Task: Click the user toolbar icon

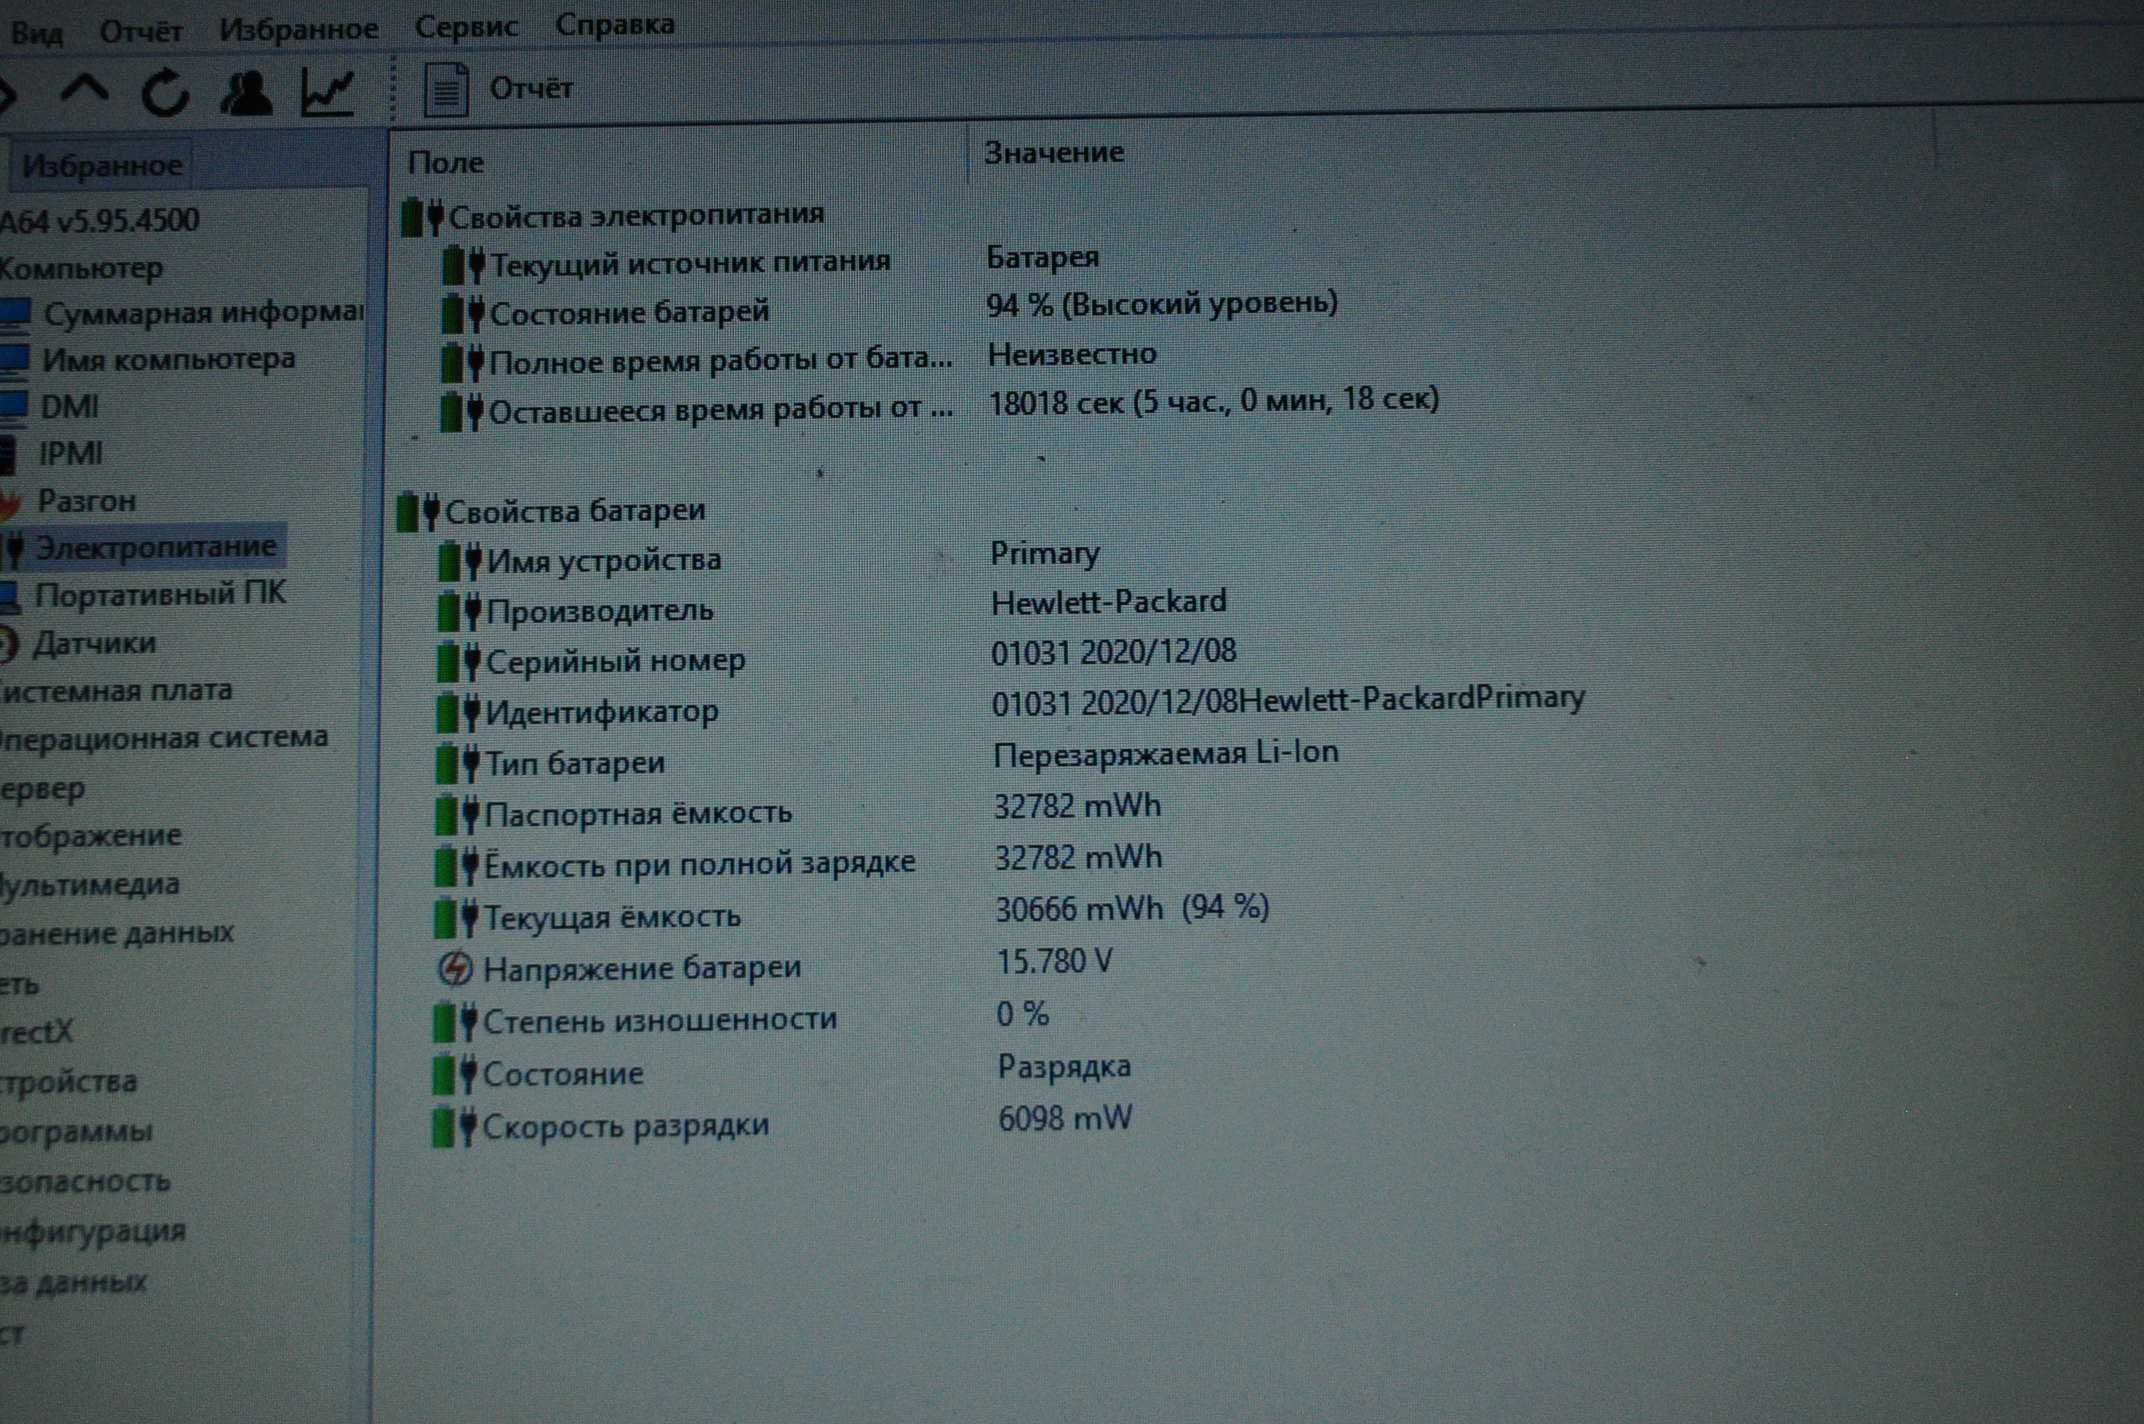Action: click(x=246, y=93)
